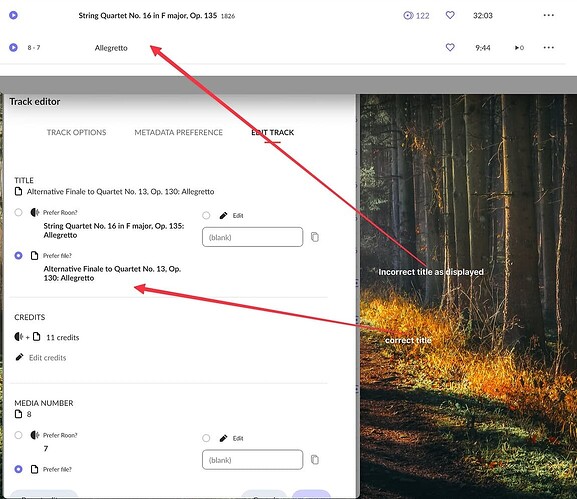The image size is (577, 499).
Task: Click the 122 performances disc icon
Action: (408, 15)
